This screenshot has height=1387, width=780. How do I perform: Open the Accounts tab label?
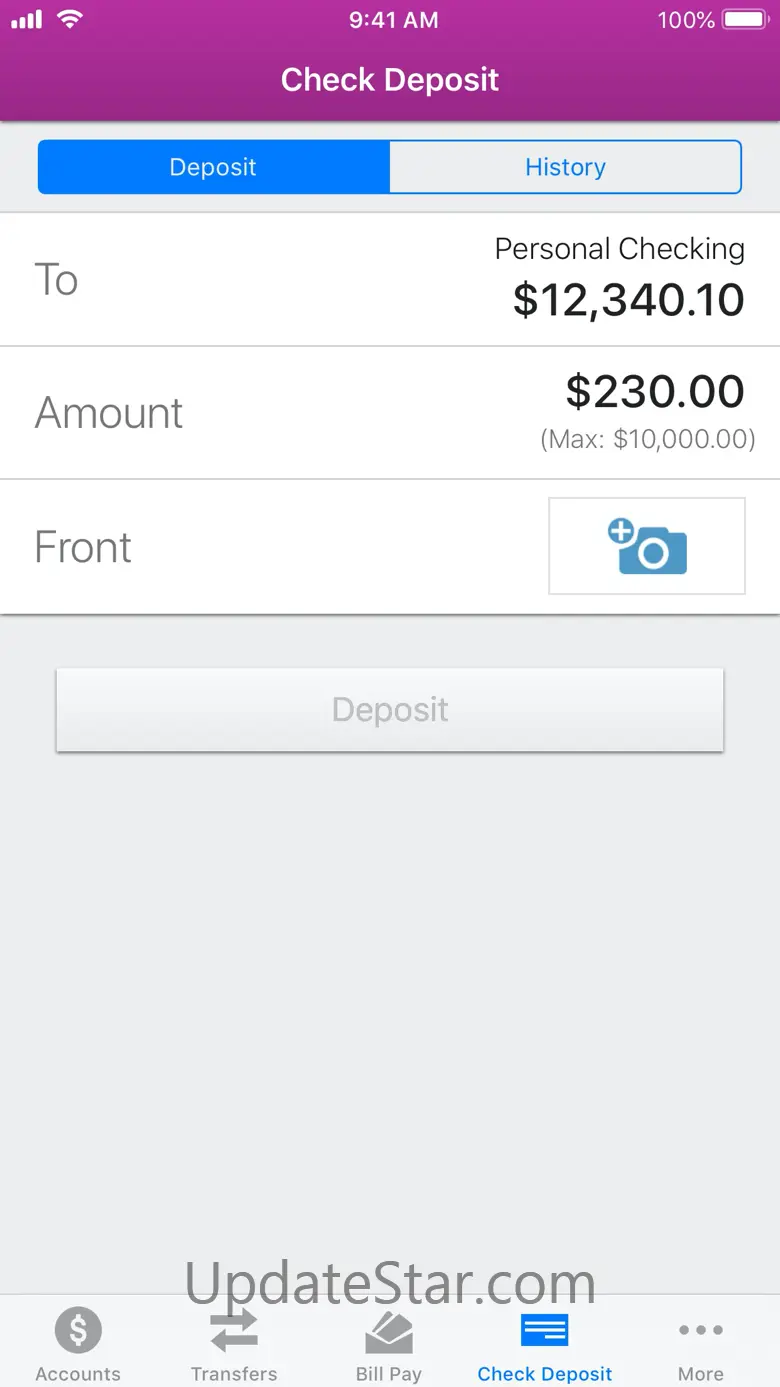[x=78, y=1374]
